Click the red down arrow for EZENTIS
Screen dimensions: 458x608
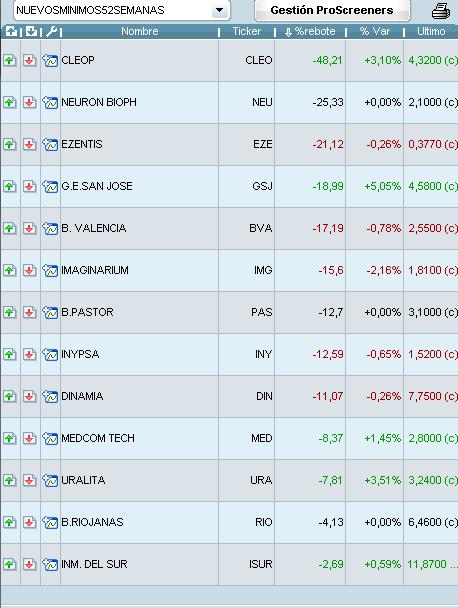(x=29, y=145)
